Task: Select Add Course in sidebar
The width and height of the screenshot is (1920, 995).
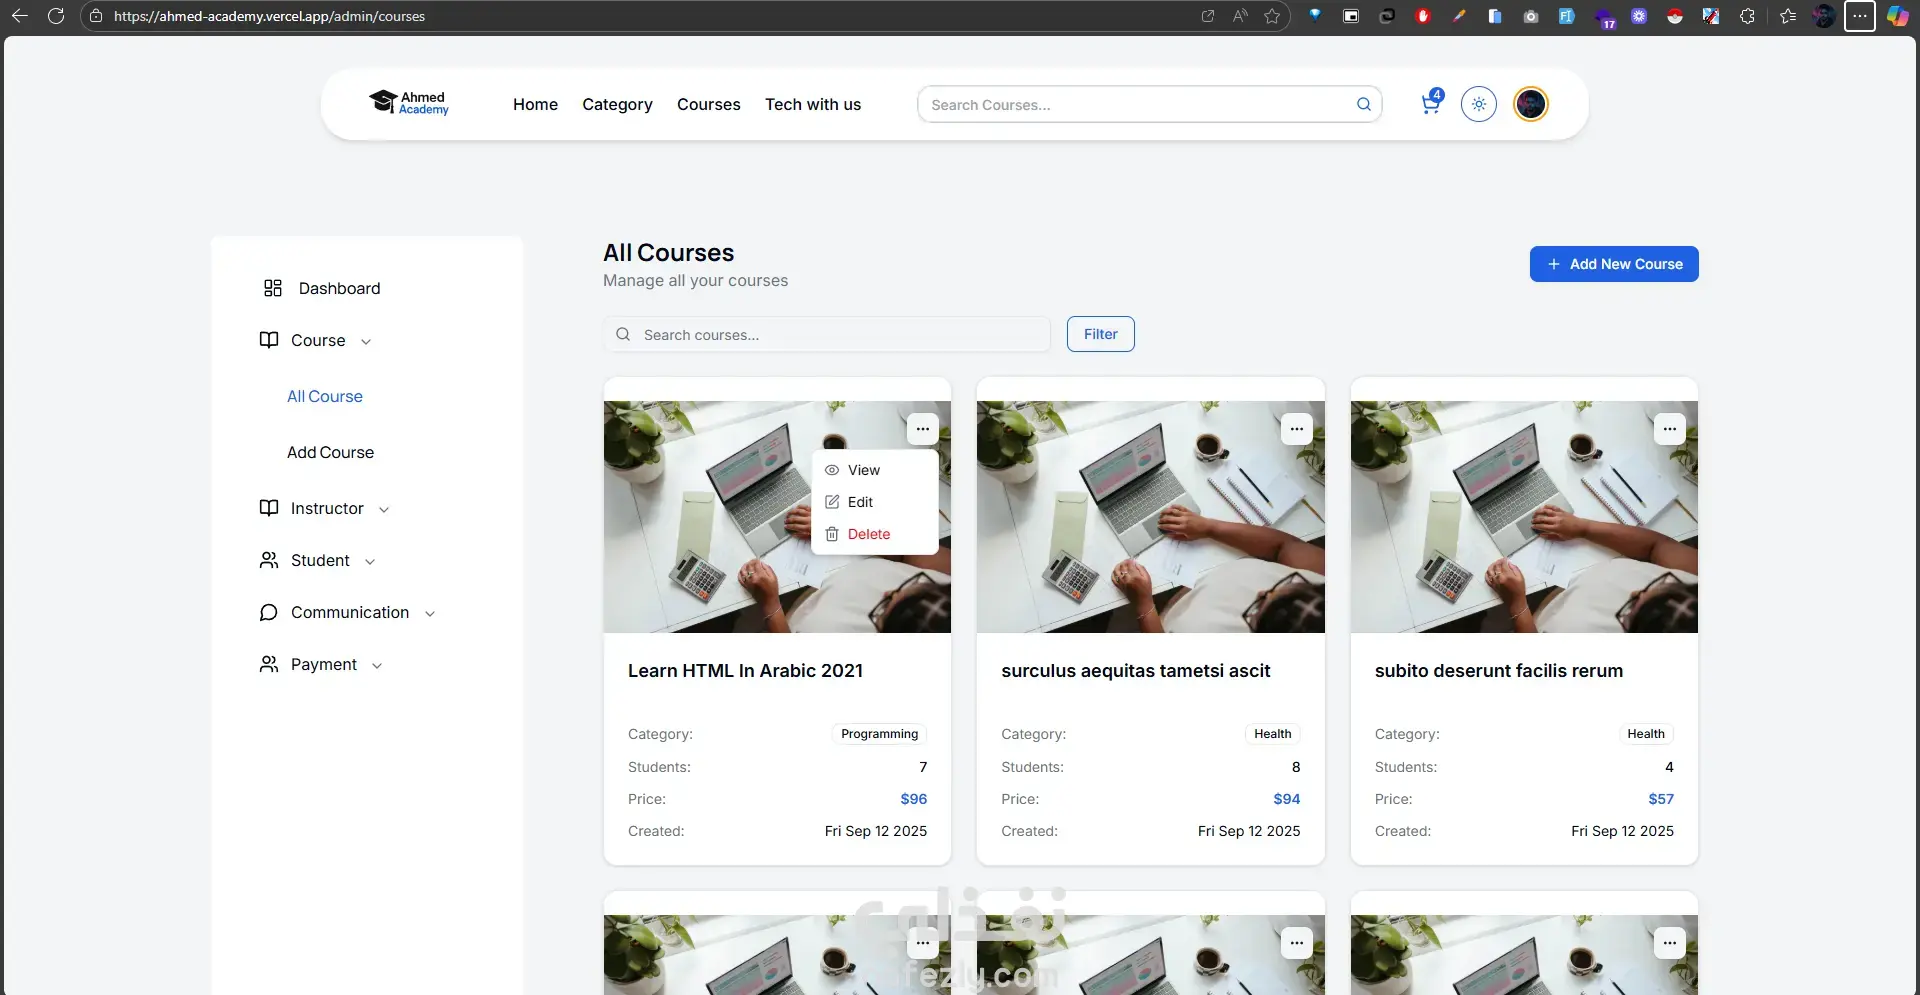Action: coord(330,452)
